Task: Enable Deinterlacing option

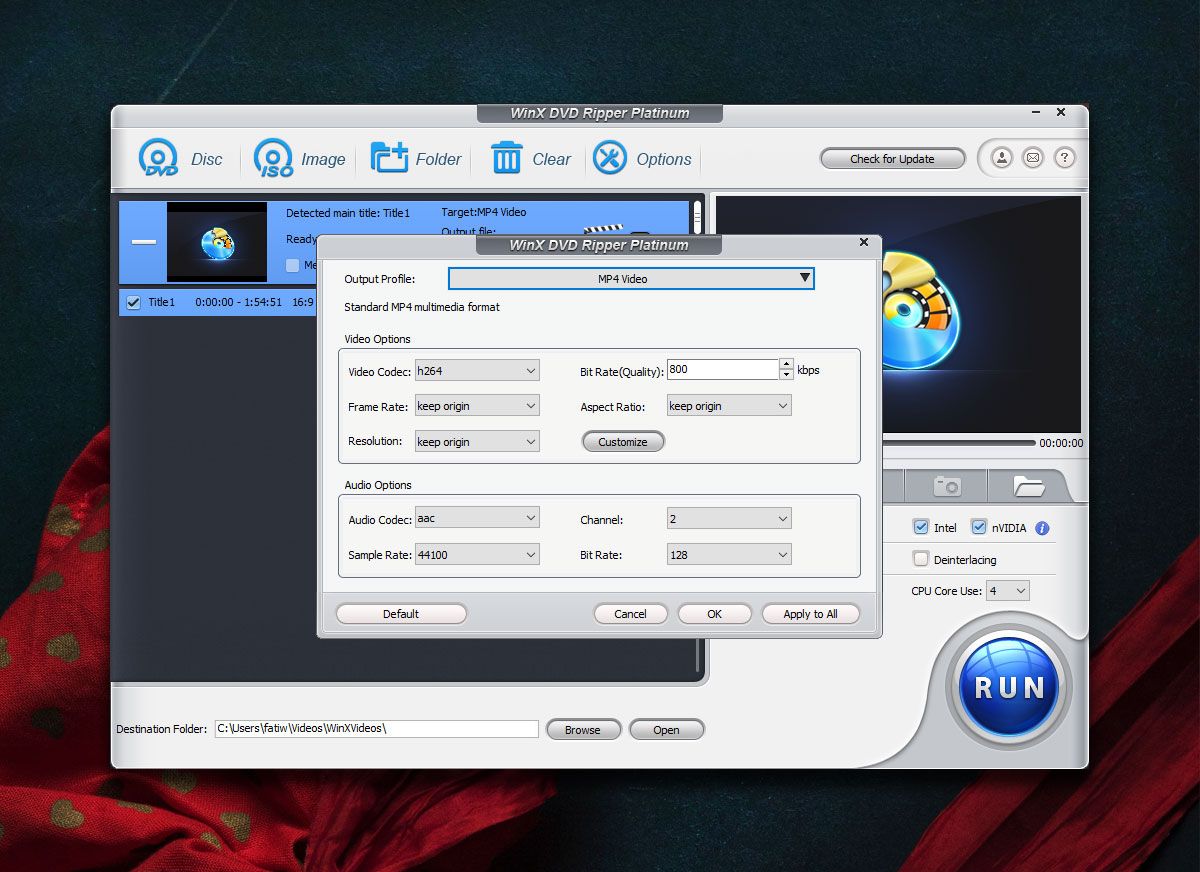Action: pos(921,559)
